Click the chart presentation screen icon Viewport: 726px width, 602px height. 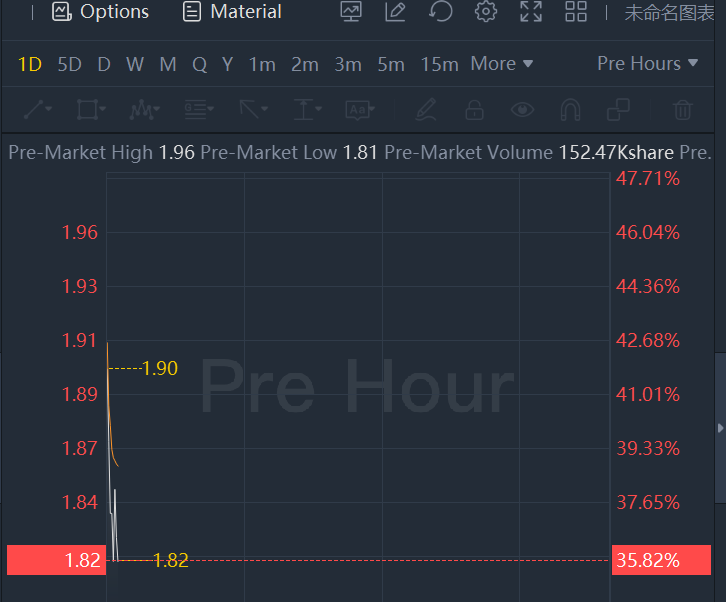[351, 12]
